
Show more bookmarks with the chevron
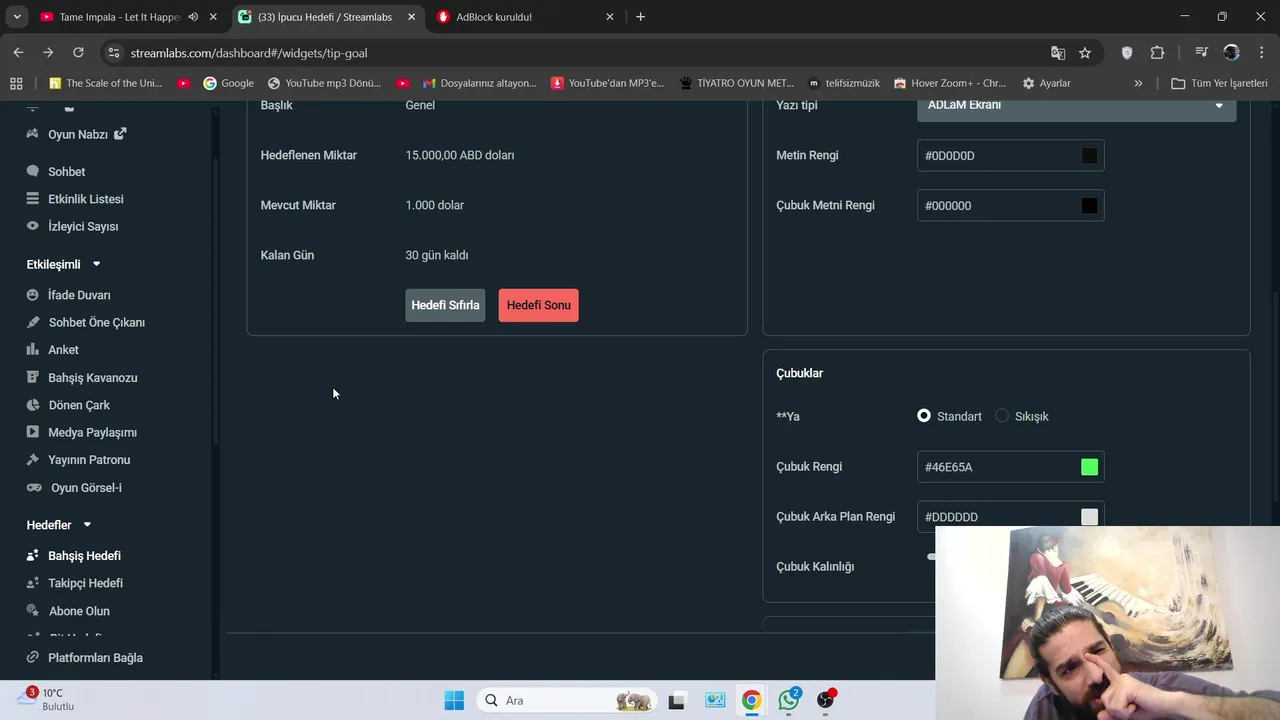(x=1138, y=83)
